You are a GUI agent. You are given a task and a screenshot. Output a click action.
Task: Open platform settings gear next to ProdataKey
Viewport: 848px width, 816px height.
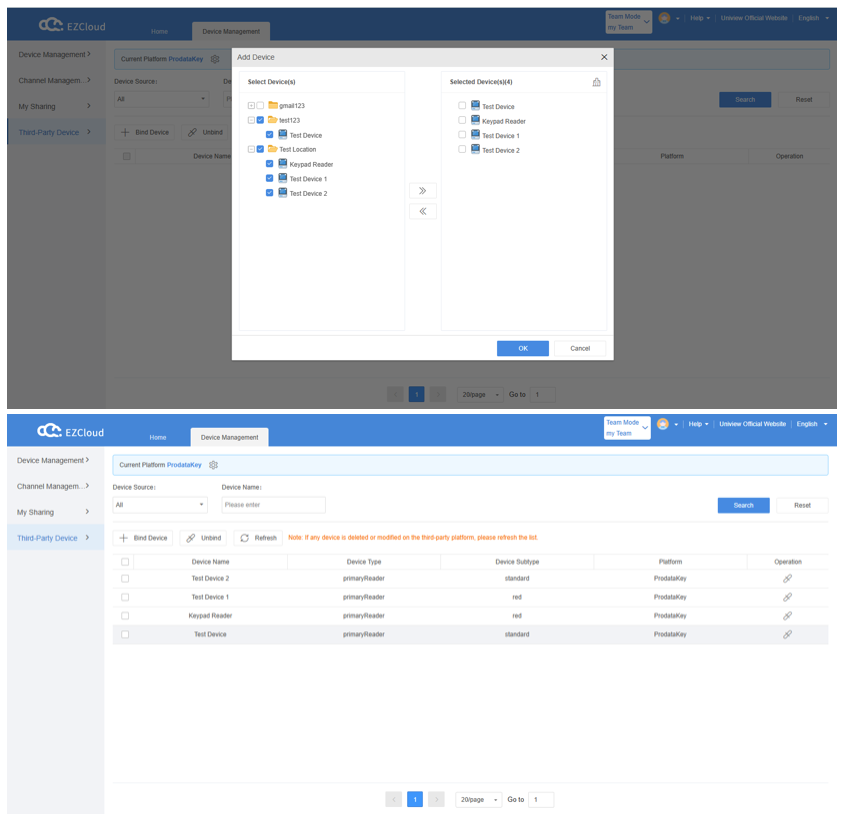pos(213,465)
